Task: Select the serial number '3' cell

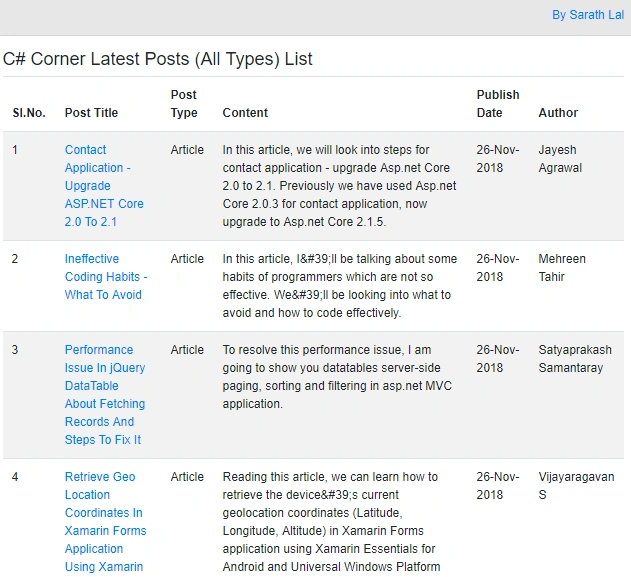Action: coord(15,350)
